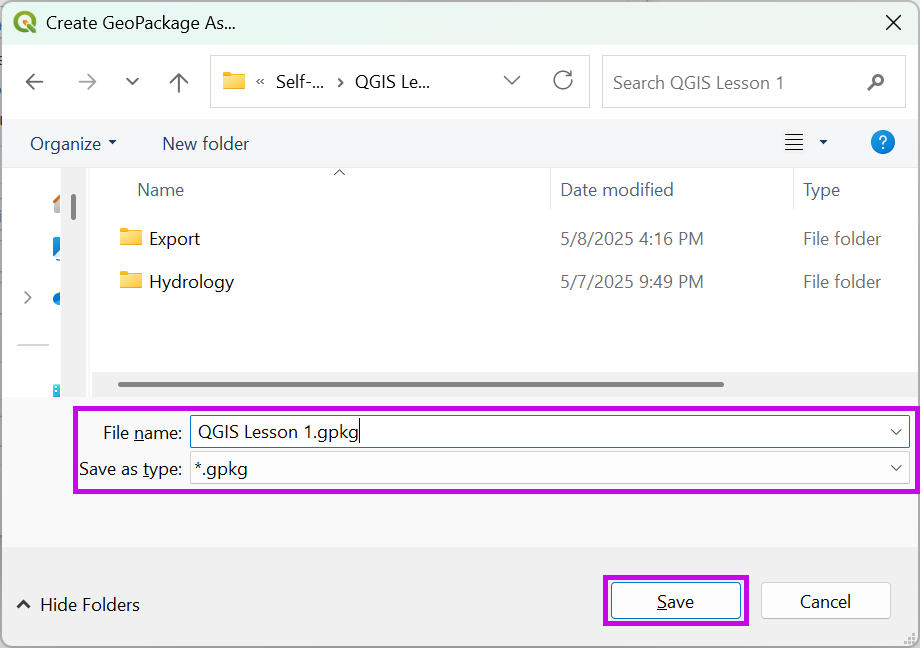Sort files by the Date modified column

(x=616, y=189)
